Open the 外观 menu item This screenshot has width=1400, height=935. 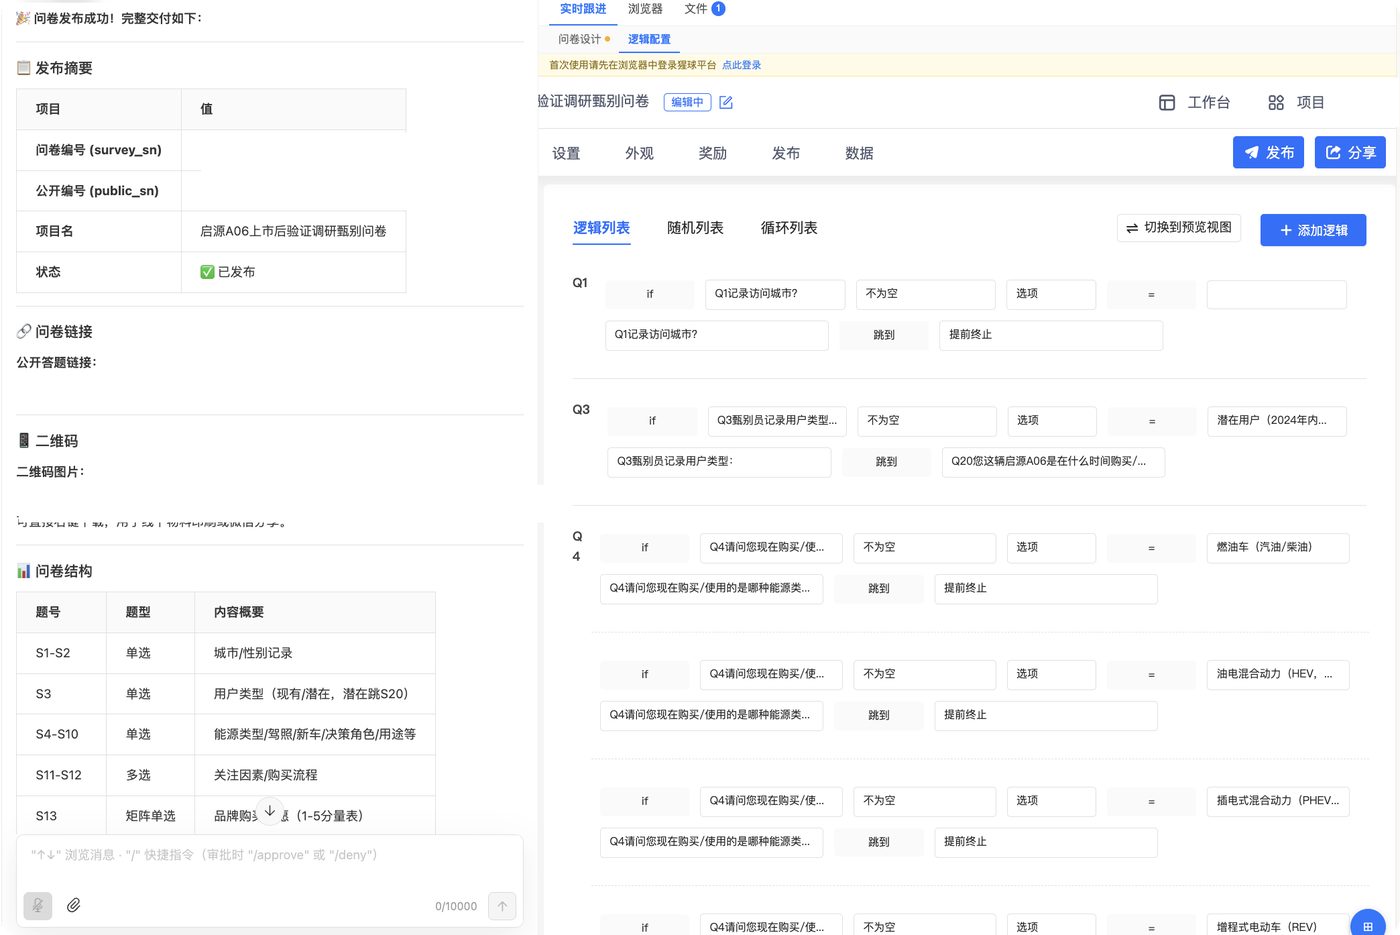pos(639,153)
